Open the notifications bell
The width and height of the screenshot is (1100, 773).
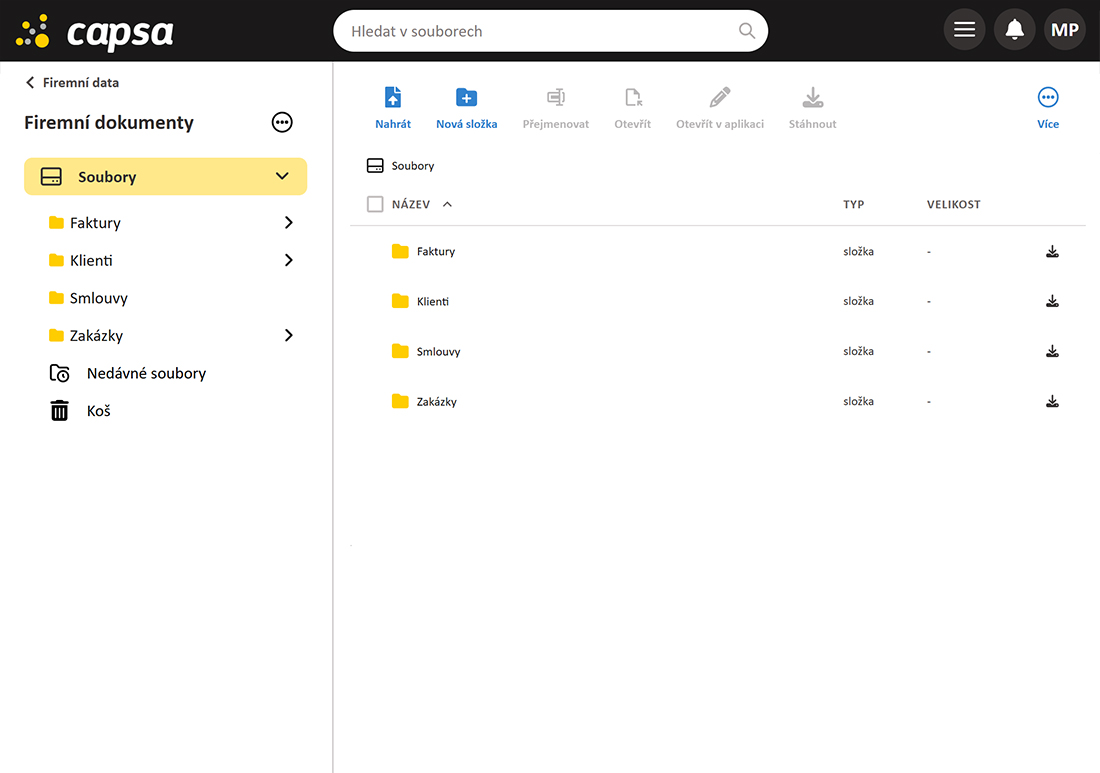[1014, 30]
